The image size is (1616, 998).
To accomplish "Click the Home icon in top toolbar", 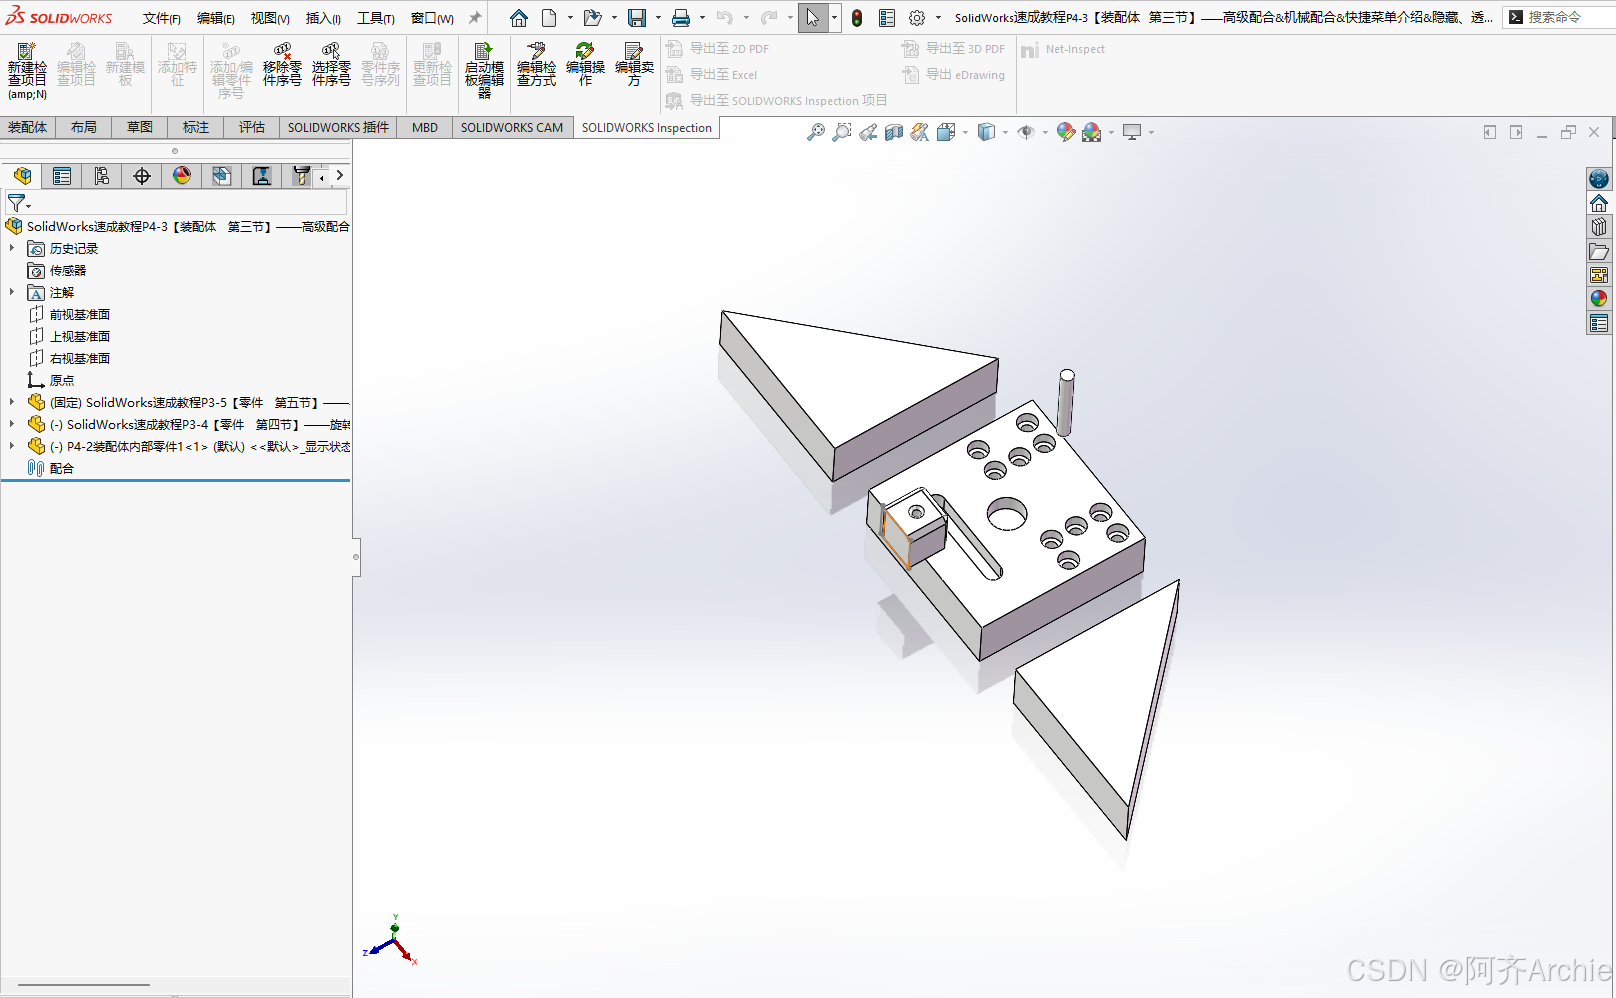I will coord(518,18).
